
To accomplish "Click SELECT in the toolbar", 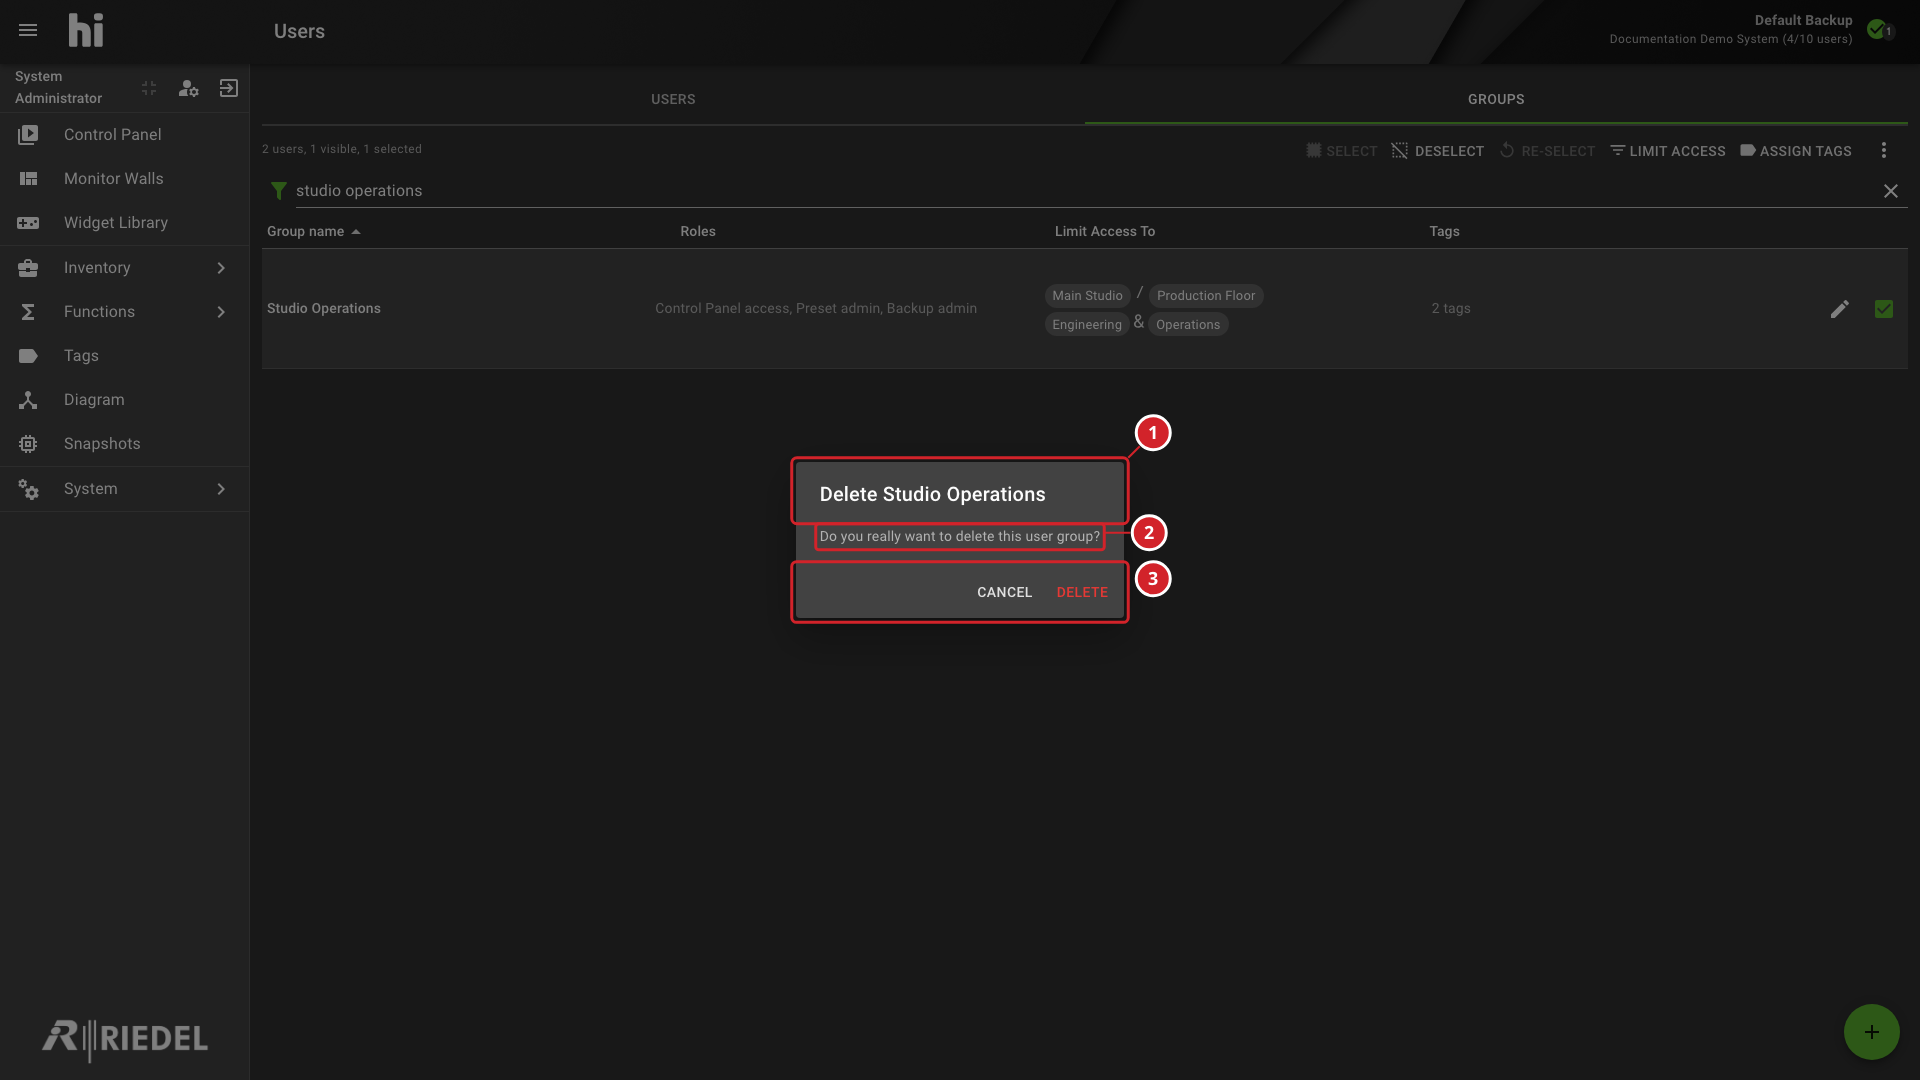I will tap(1342, 151).
